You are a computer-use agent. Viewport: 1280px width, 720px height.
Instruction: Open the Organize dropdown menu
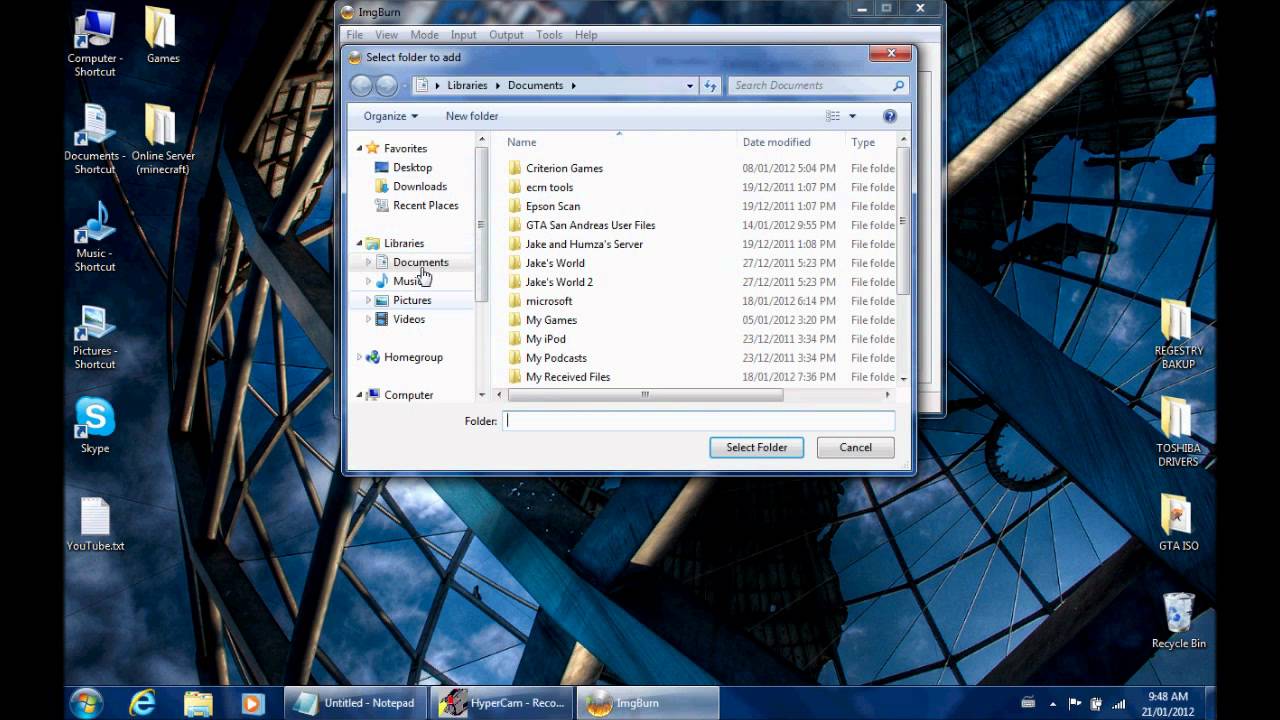coord(391,116)
